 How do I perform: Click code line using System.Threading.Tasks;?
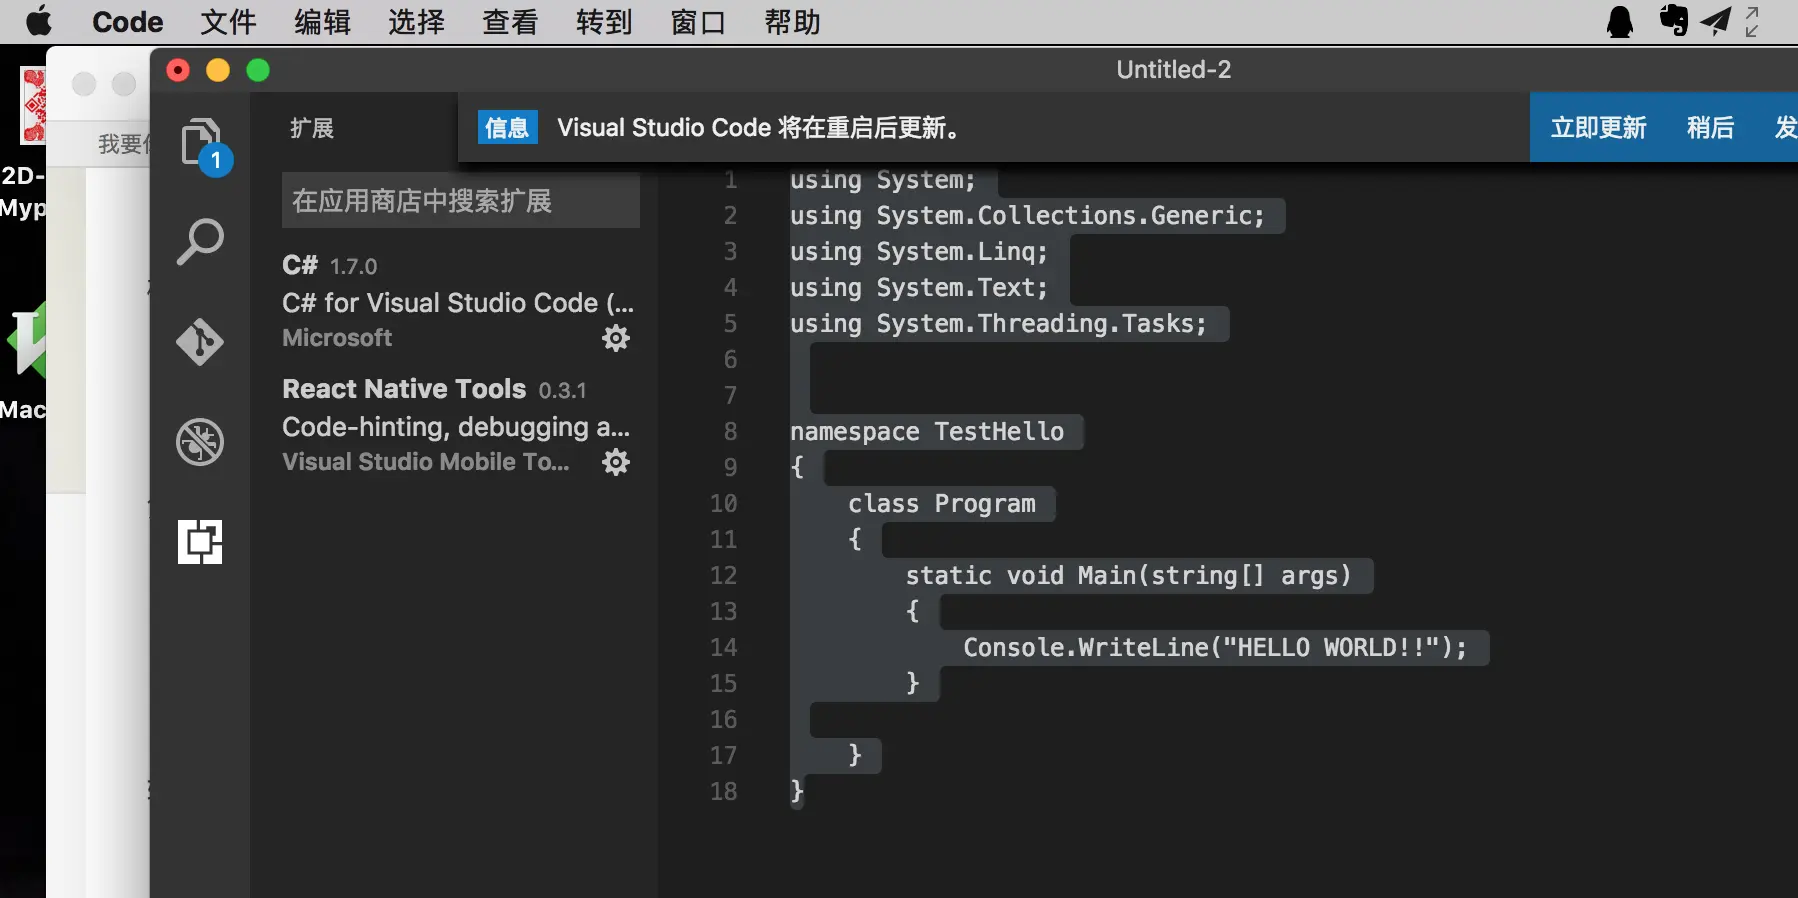998,324
